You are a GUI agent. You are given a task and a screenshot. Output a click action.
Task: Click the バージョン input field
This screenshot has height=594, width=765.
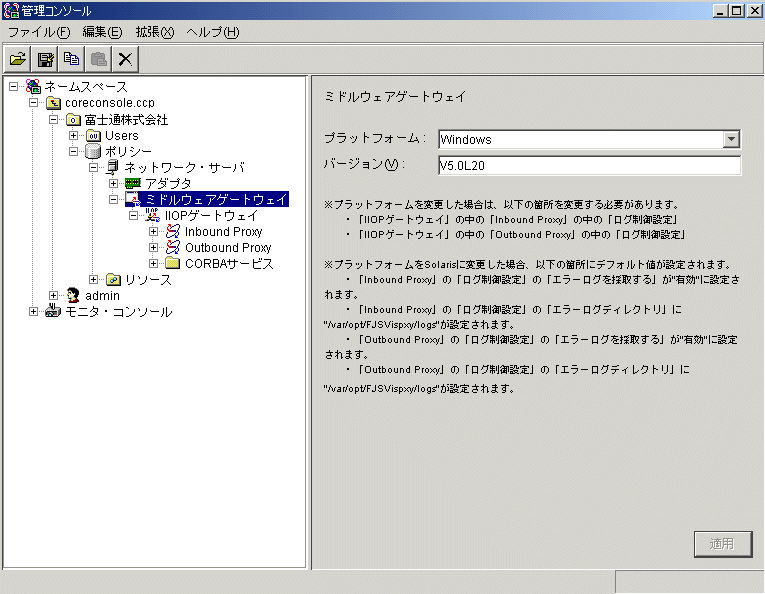pos(589,165)
